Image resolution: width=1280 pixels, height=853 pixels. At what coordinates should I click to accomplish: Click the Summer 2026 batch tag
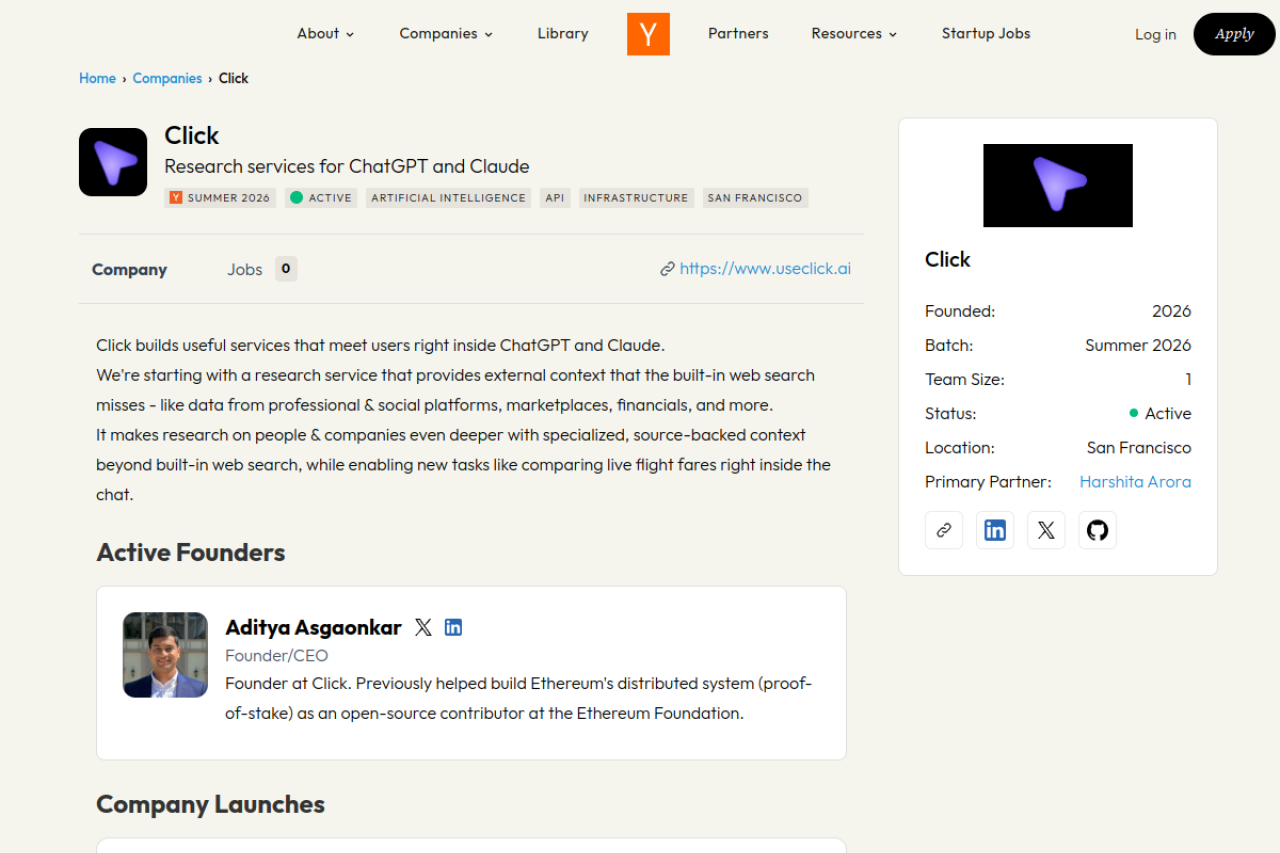220,198
